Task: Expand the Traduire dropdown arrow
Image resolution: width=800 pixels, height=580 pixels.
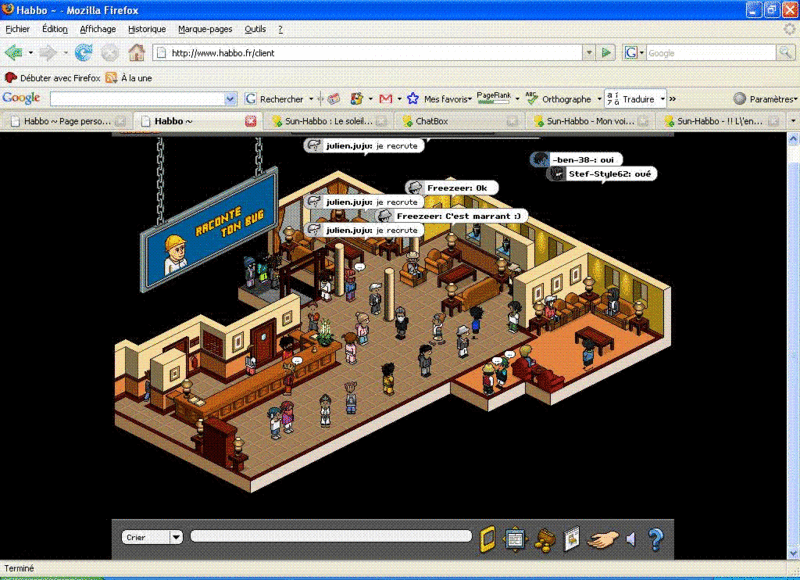Action: [662, 99]
